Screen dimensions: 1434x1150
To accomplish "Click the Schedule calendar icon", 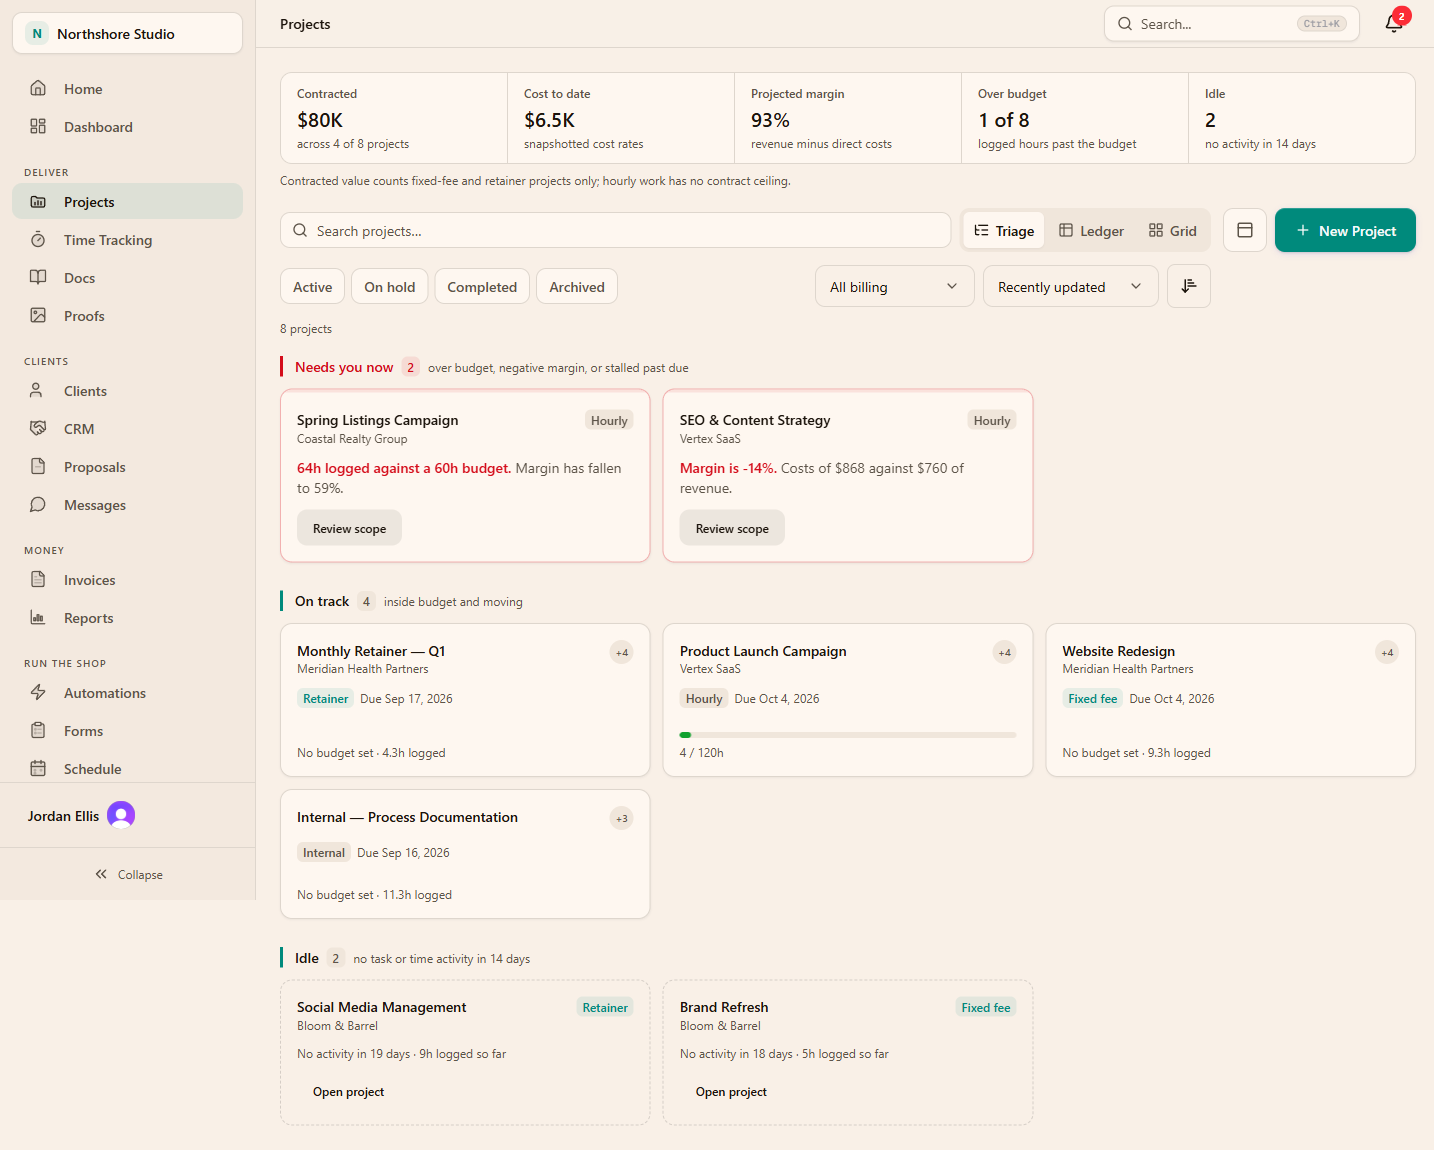I will click(38, 768).
